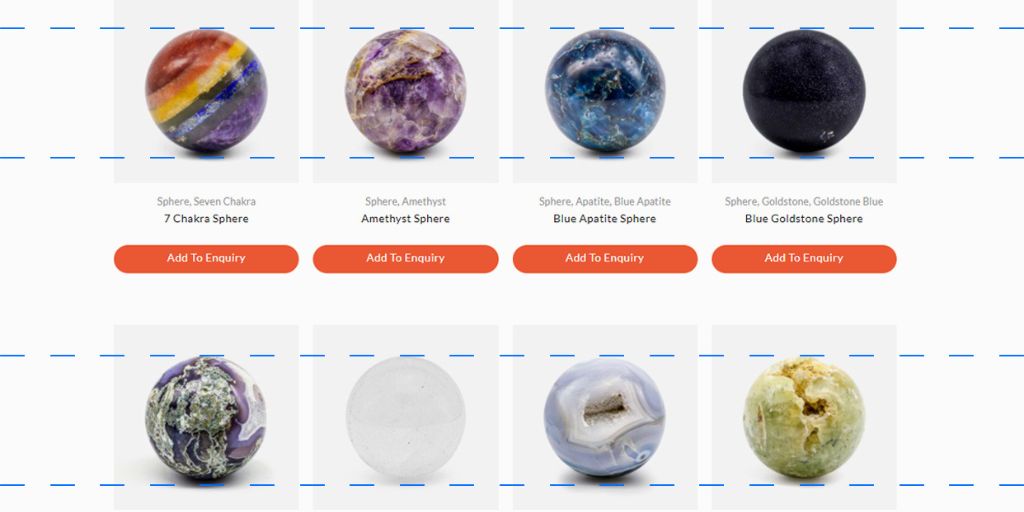
Task: View the blue agate geode sphere image
Action: [x=605, y=418]
